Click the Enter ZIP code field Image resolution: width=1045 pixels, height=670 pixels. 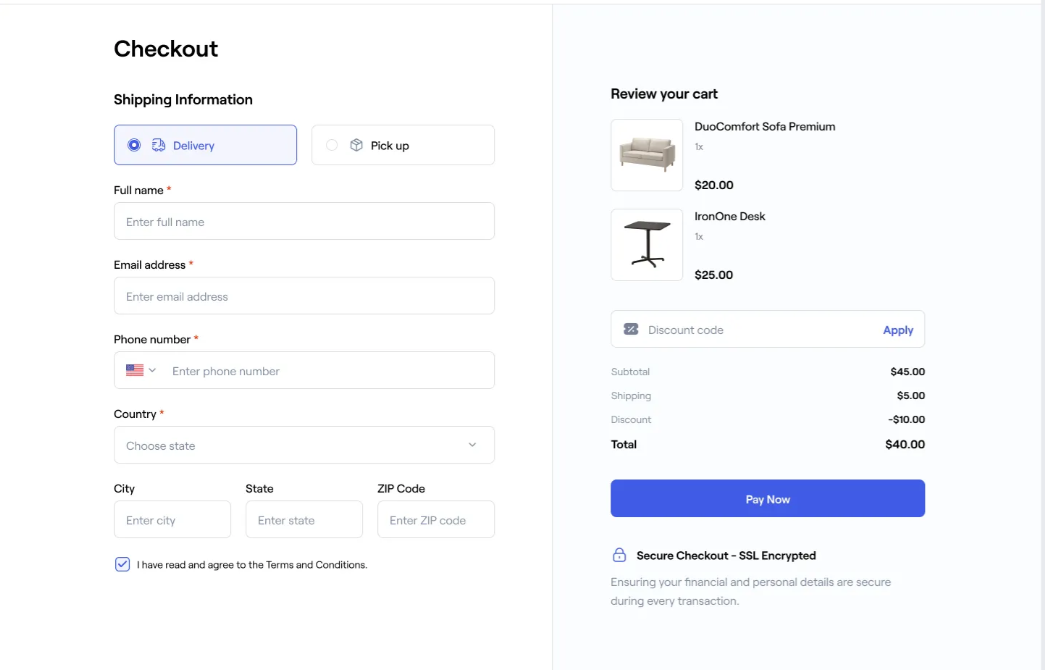coord(435,520)
